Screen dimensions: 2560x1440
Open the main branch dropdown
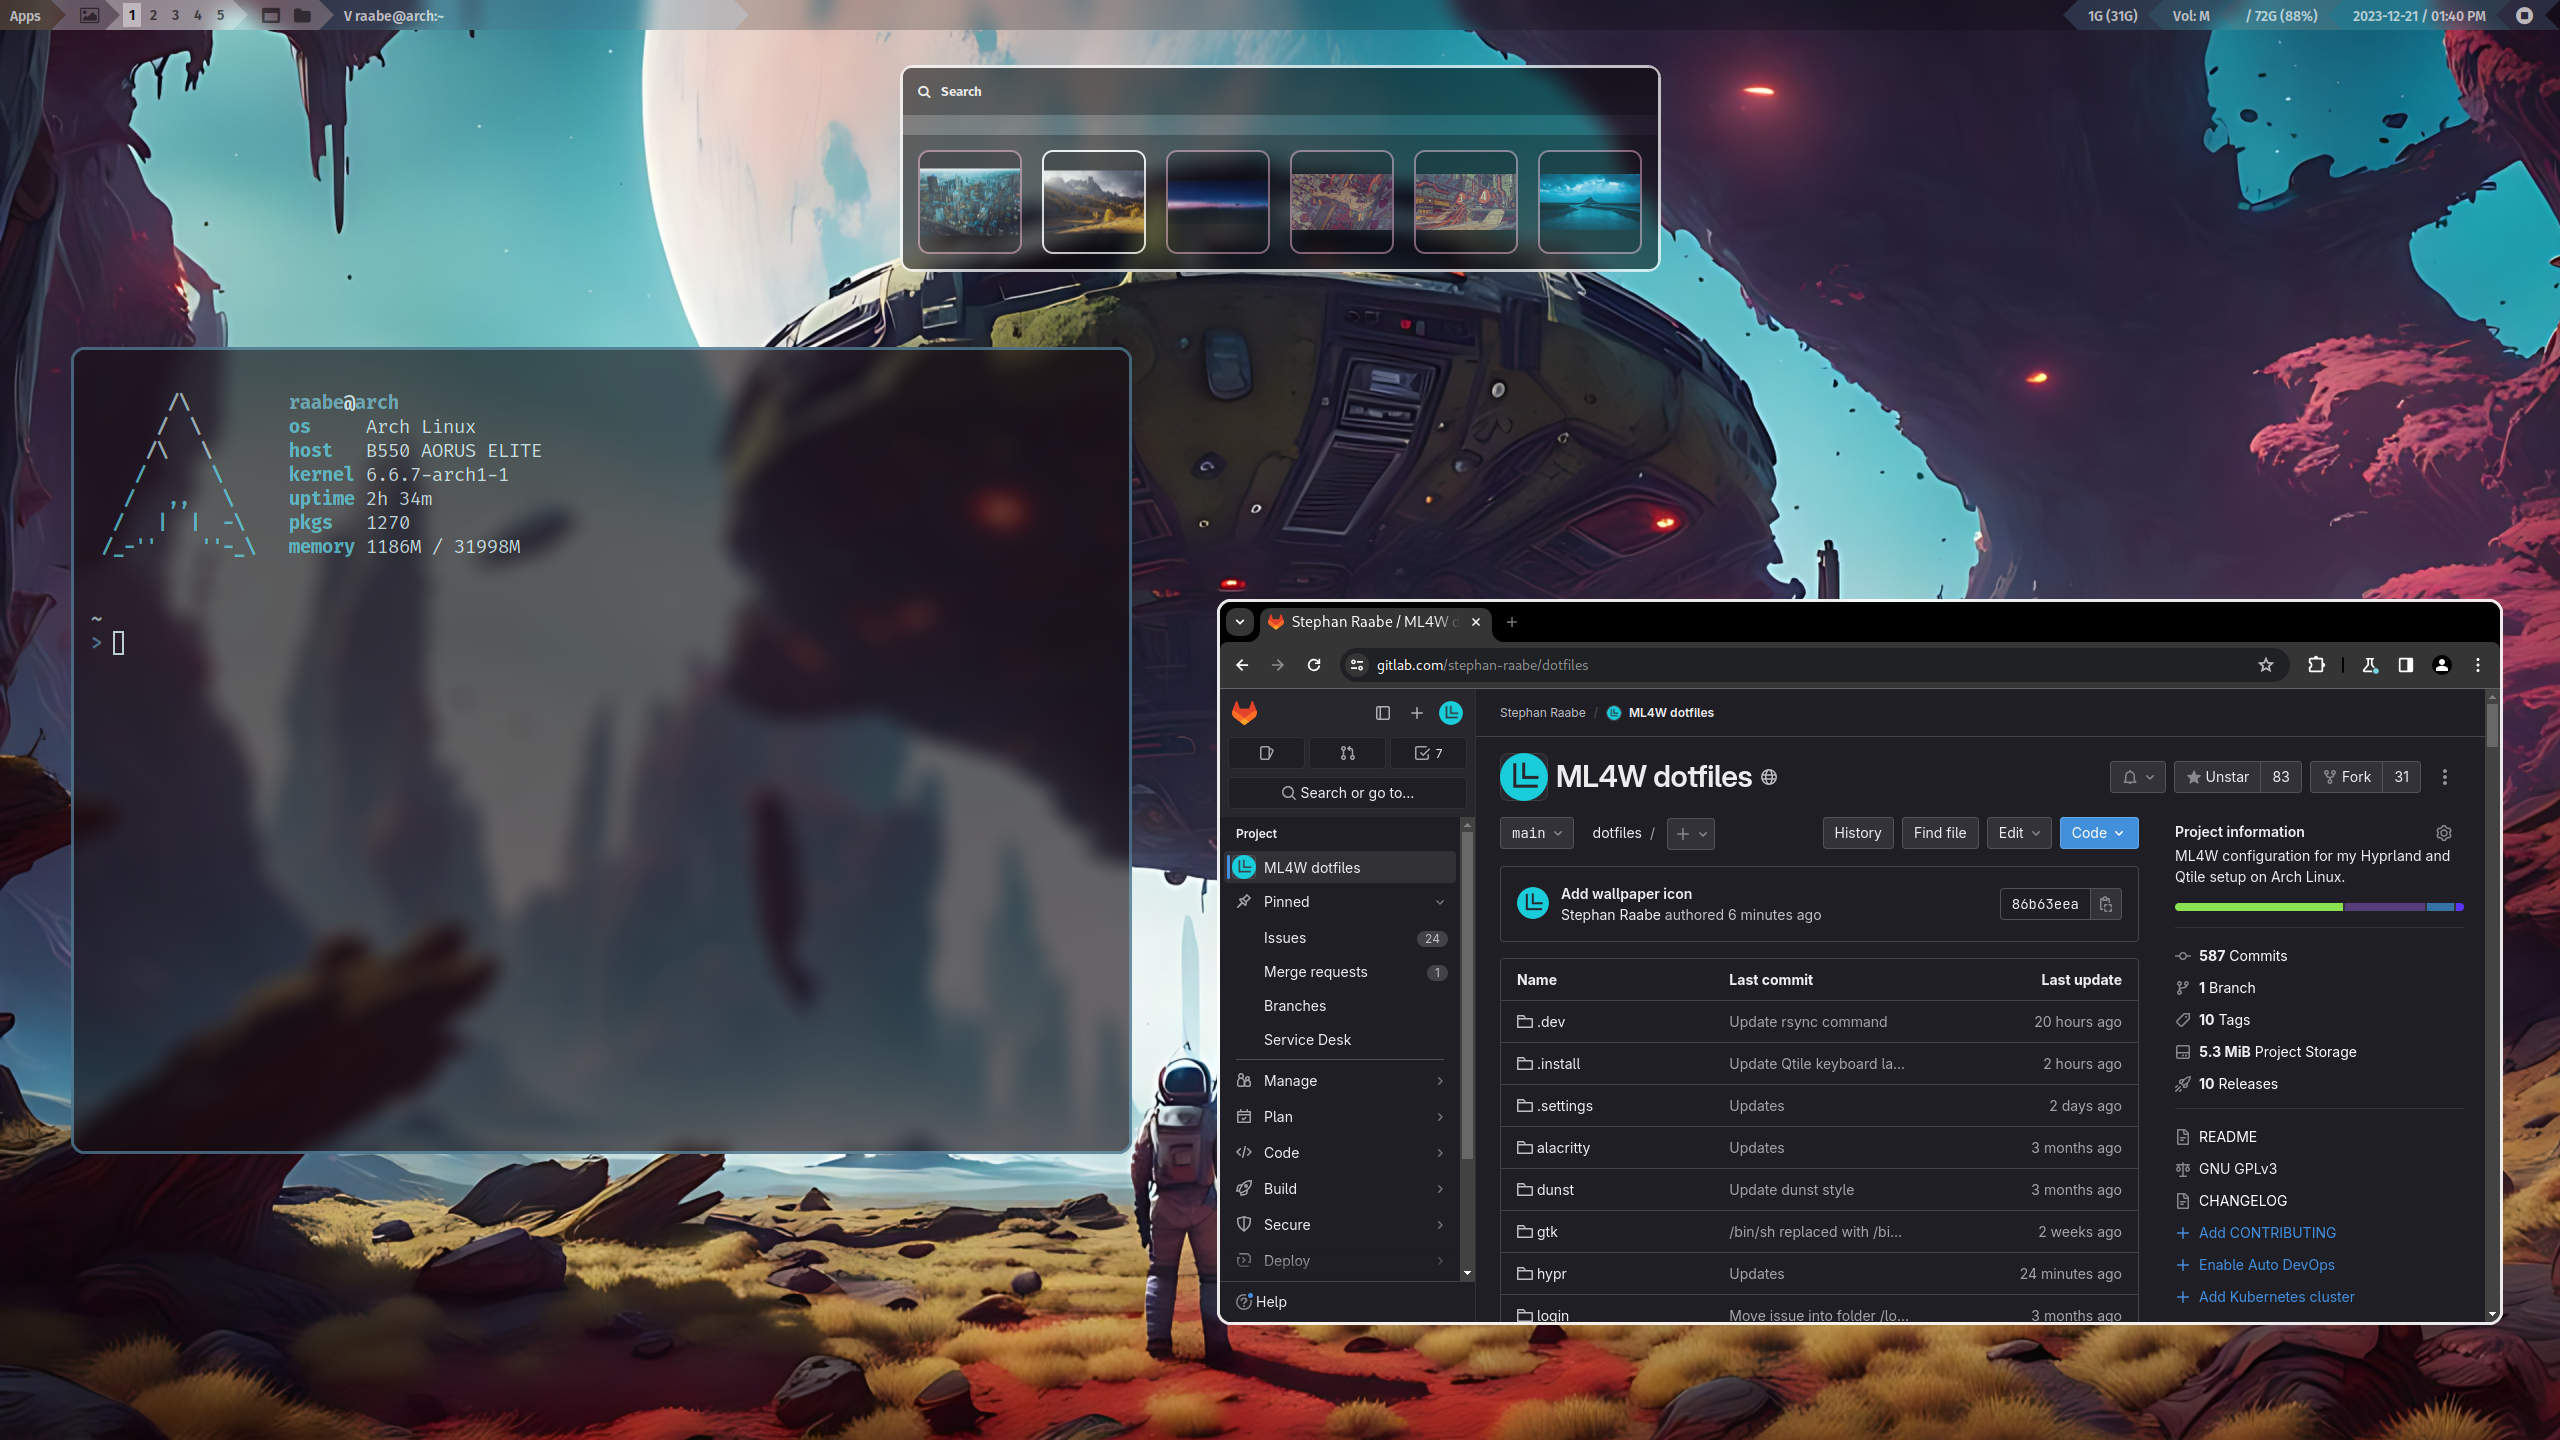(x=1536, y=833)
